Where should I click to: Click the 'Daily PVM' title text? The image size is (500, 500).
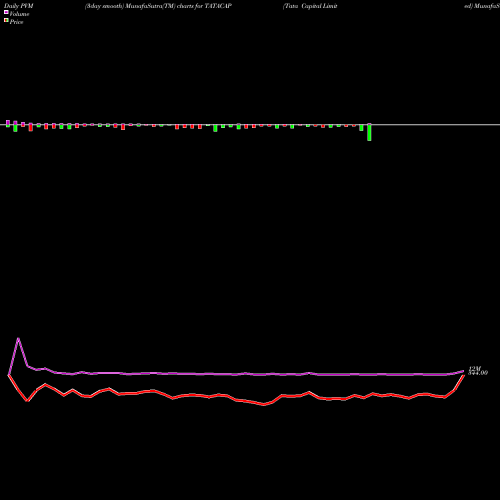coord(19,6)
